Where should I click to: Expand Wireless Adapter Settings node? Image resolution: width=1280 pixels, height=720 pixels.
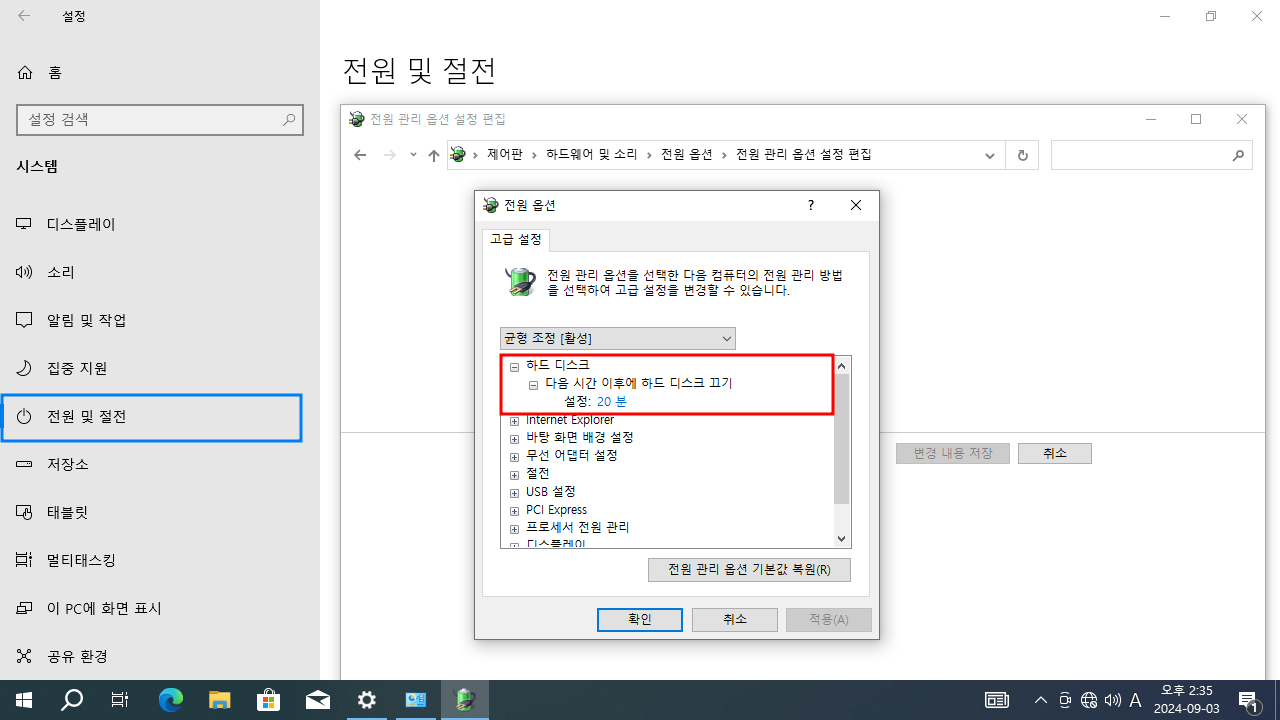(x=514, y=457)
